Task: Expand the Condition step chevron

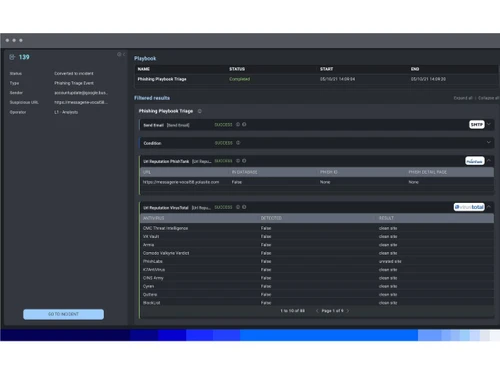Action: pyautogui.click(x=489, y=142)
